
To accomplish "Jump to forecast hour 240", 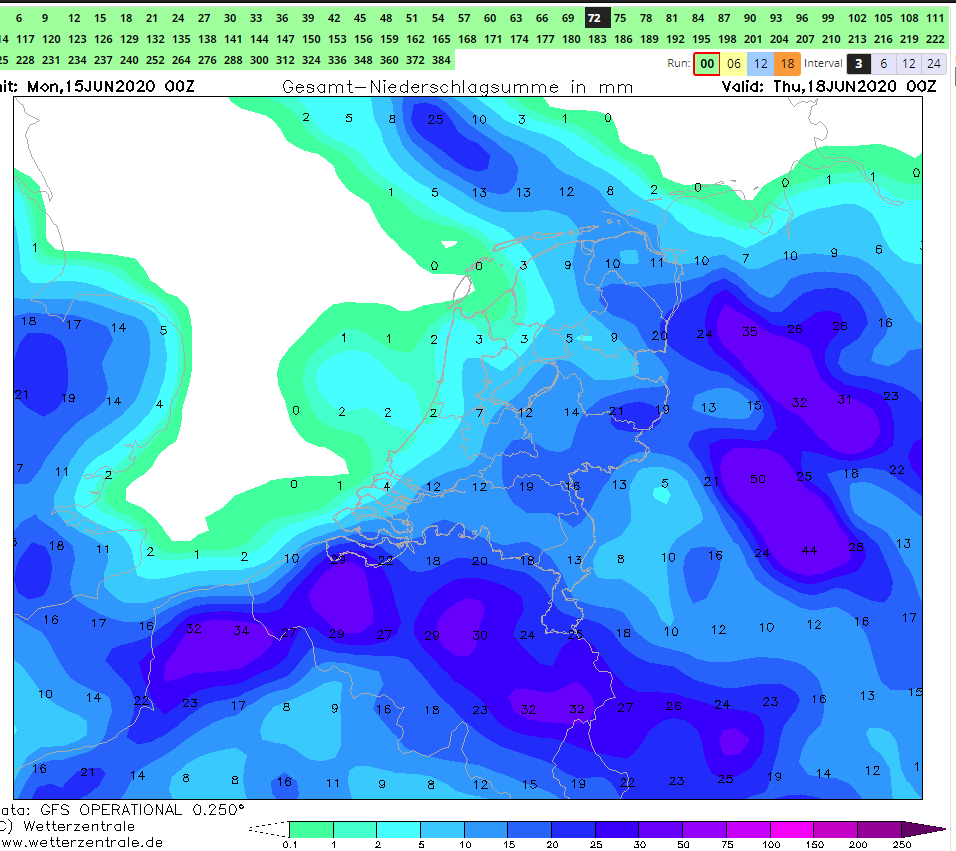I will 129,60.
